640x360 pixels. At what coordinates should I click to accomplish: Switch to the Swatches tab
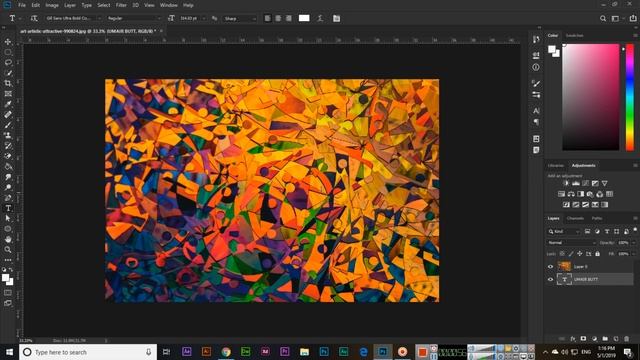574,36
